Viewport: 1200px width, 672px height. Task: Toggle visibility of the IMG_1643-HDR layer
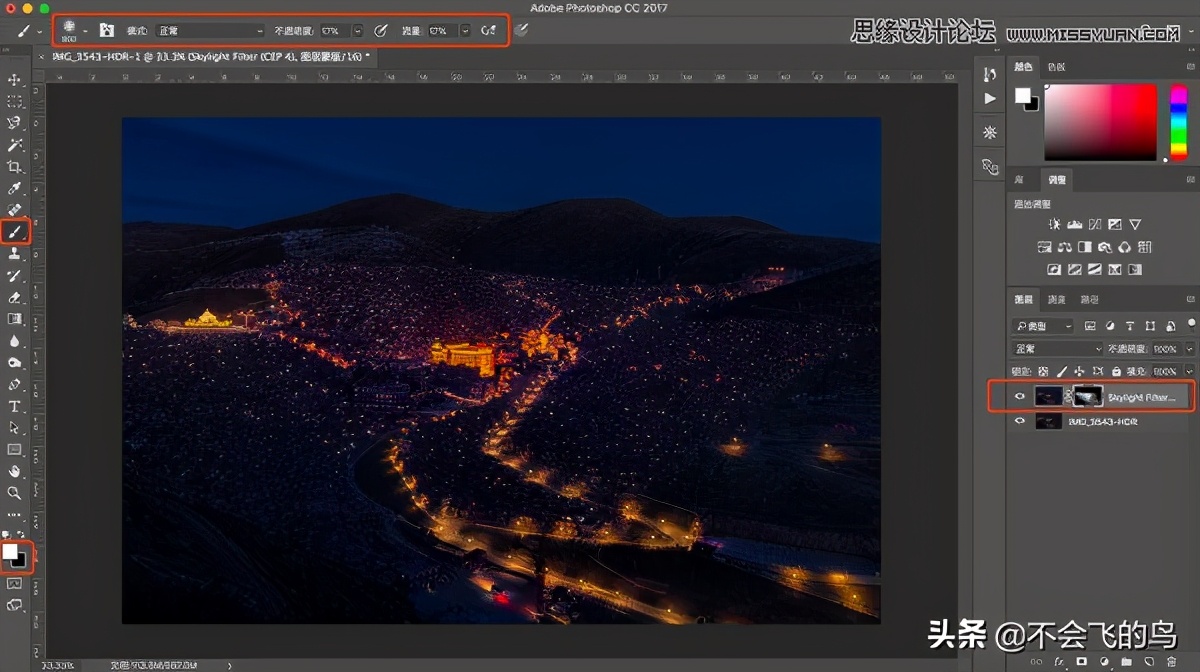click(1019, 420)
